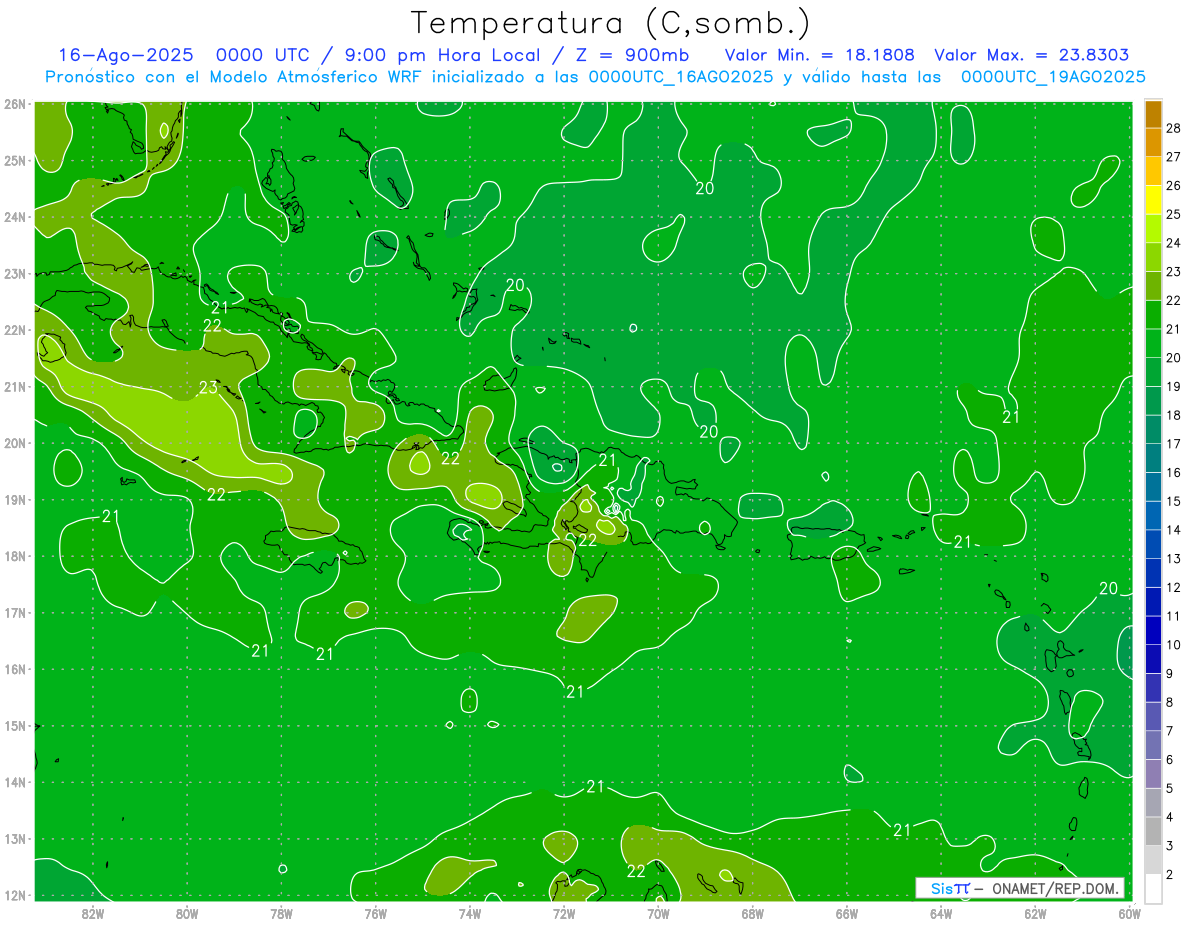Click the "Pronóstico con el Modelo Atmosférico WRF" line
Image resolution: width=1200 pixels, height=927 pixels.
pos(594,77)
